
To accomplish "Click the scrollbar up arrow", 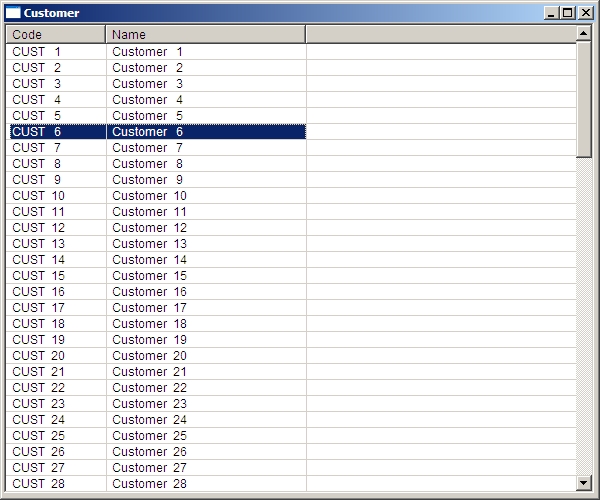I will (x=584, y=34).
